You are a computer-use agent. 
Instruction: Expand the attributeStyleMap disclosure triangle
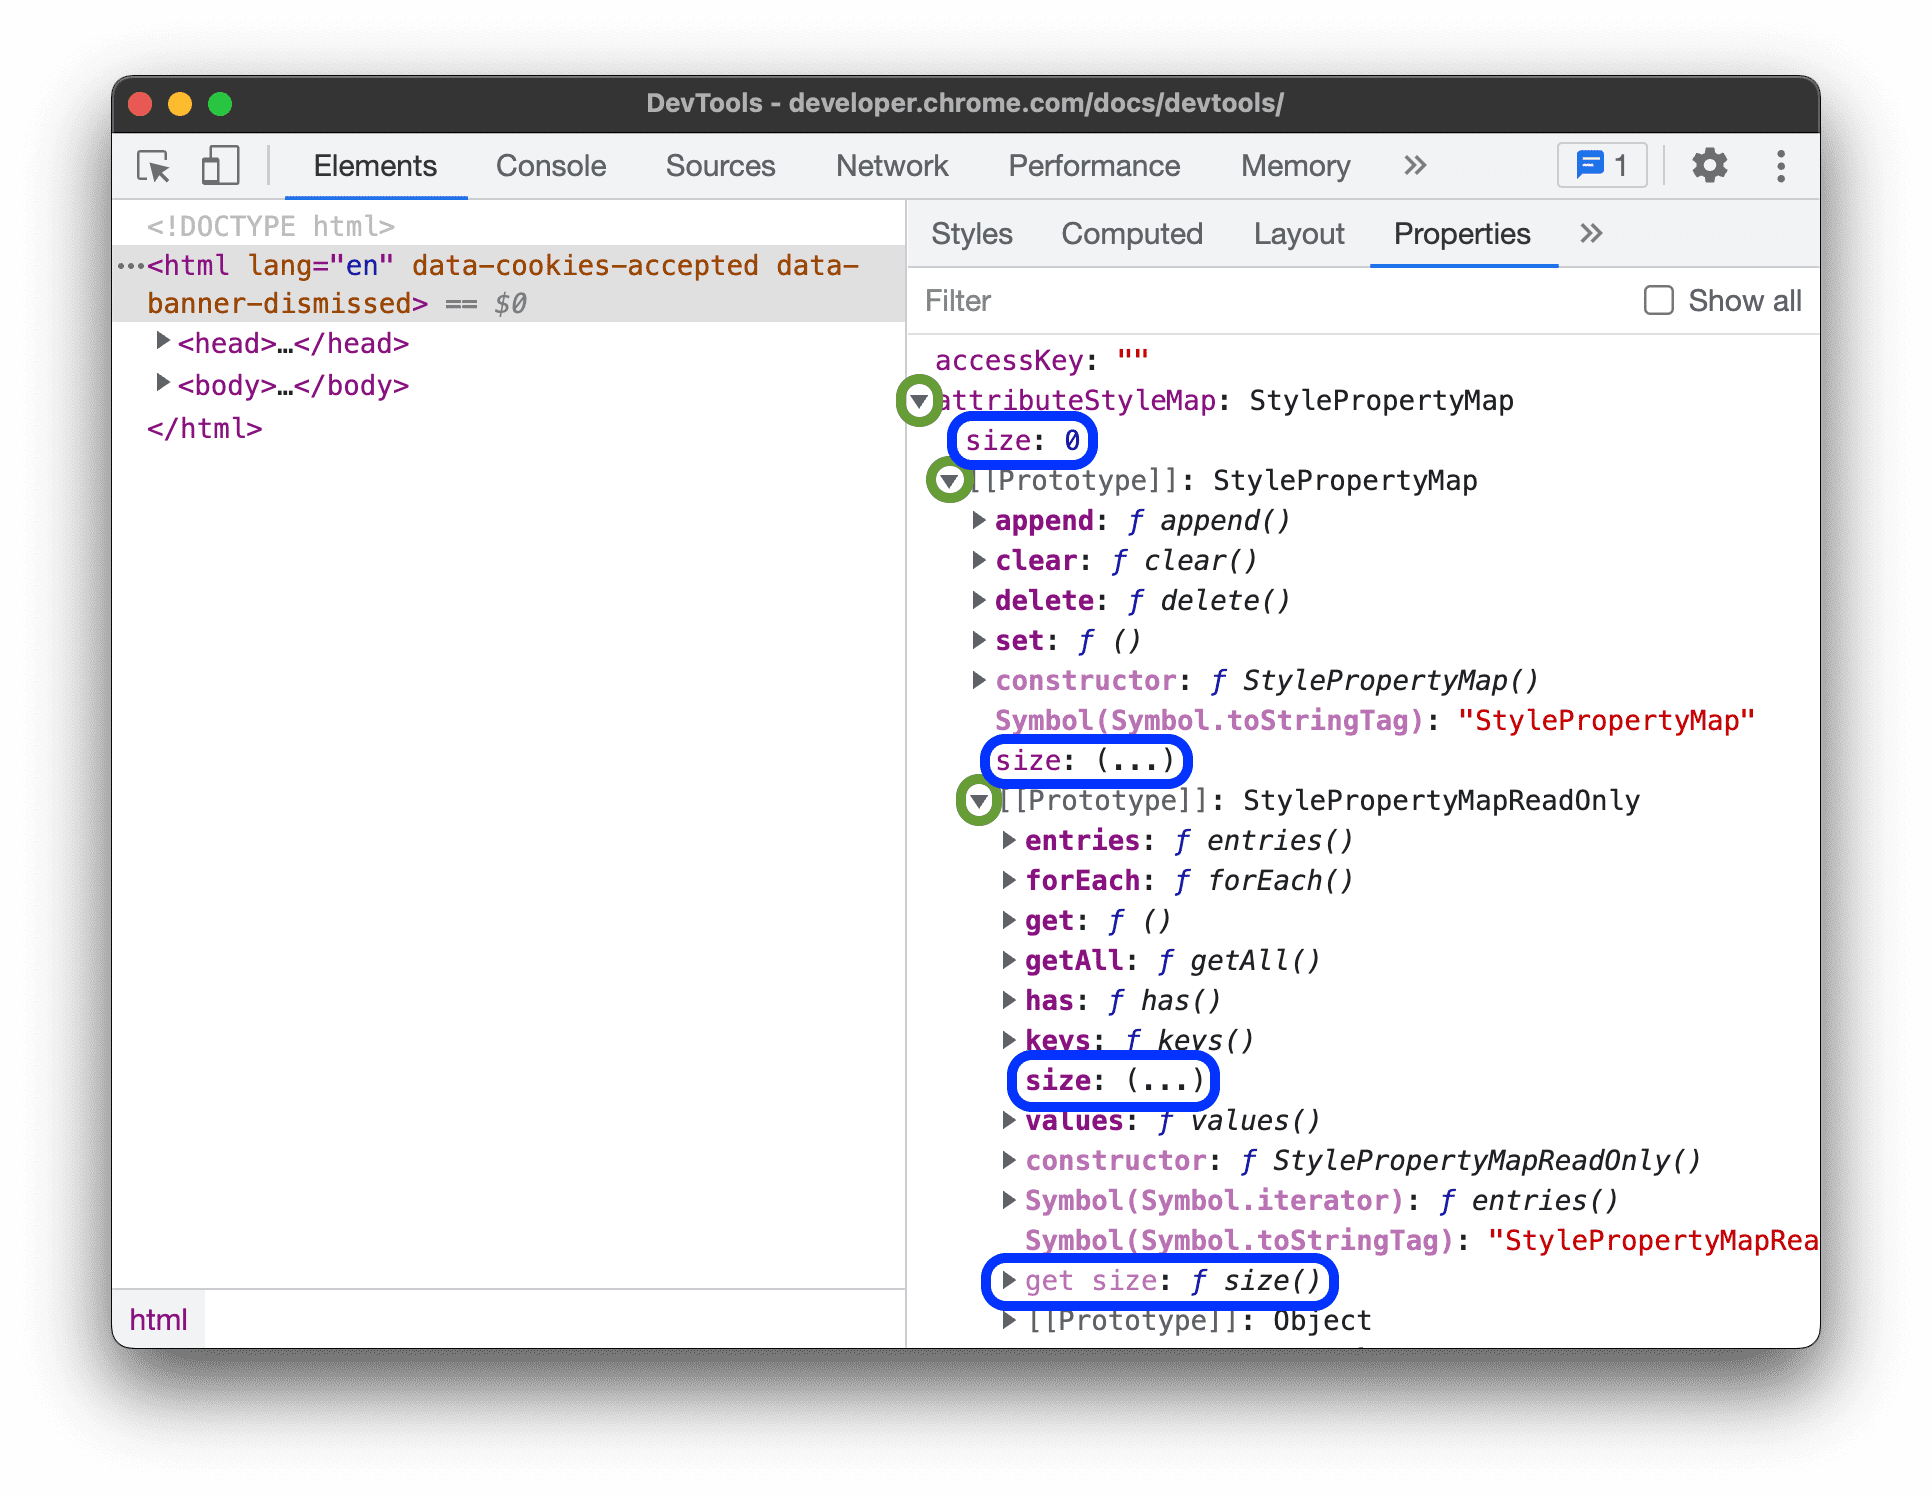point(925,400)
